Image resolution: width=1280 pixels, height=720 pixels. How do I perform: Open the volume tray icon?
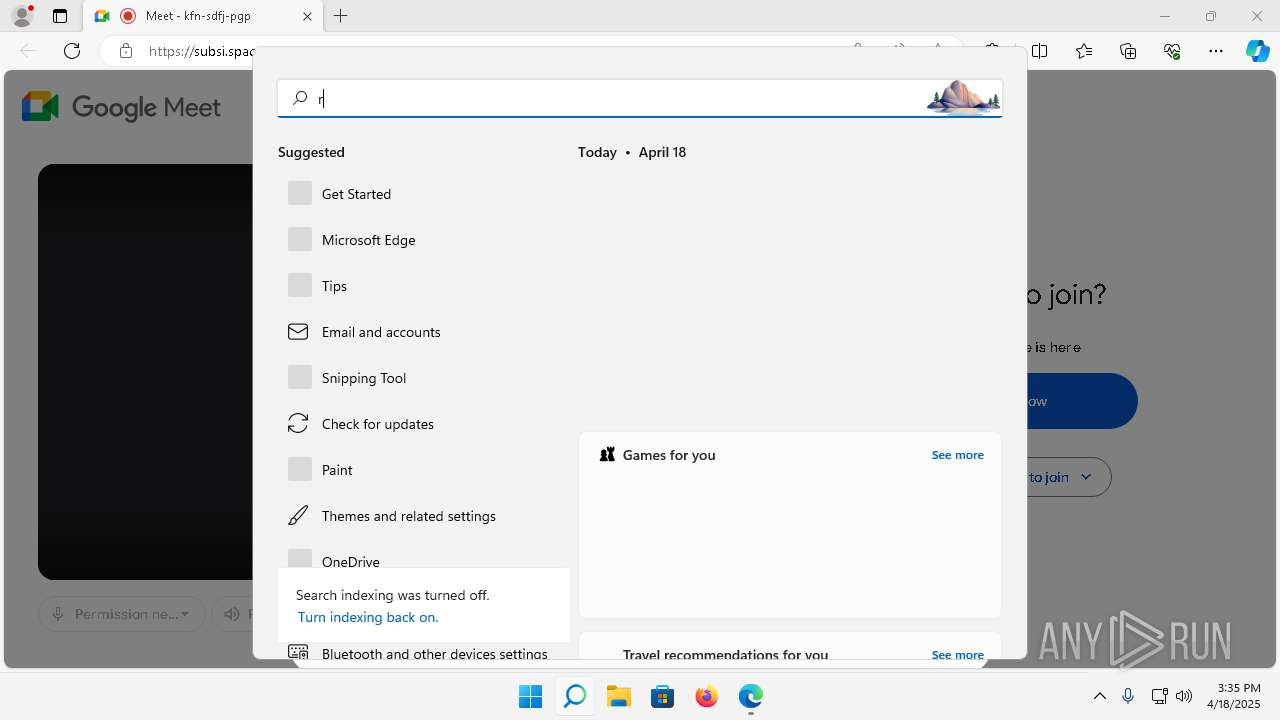coord(1184,696)
